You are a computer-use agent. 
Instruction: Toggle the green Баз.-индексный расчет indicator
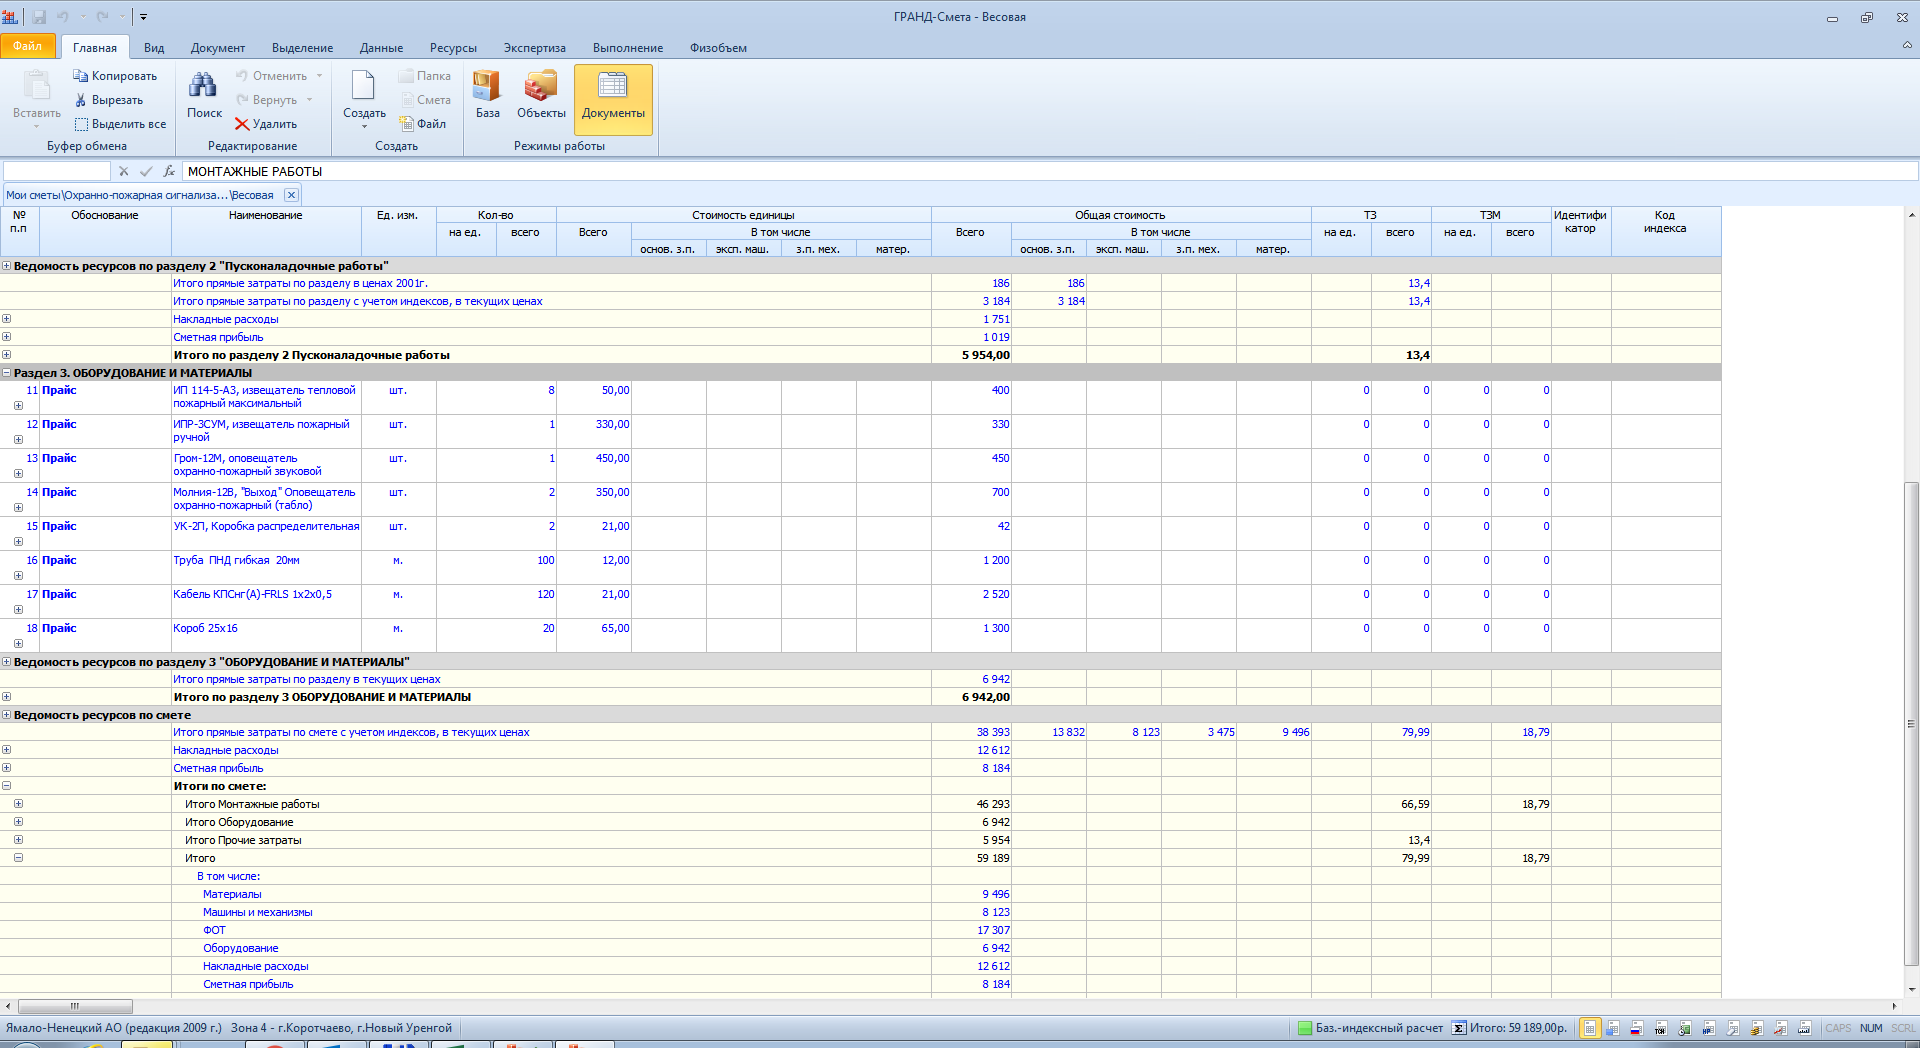click(x=1304, y=1028)
